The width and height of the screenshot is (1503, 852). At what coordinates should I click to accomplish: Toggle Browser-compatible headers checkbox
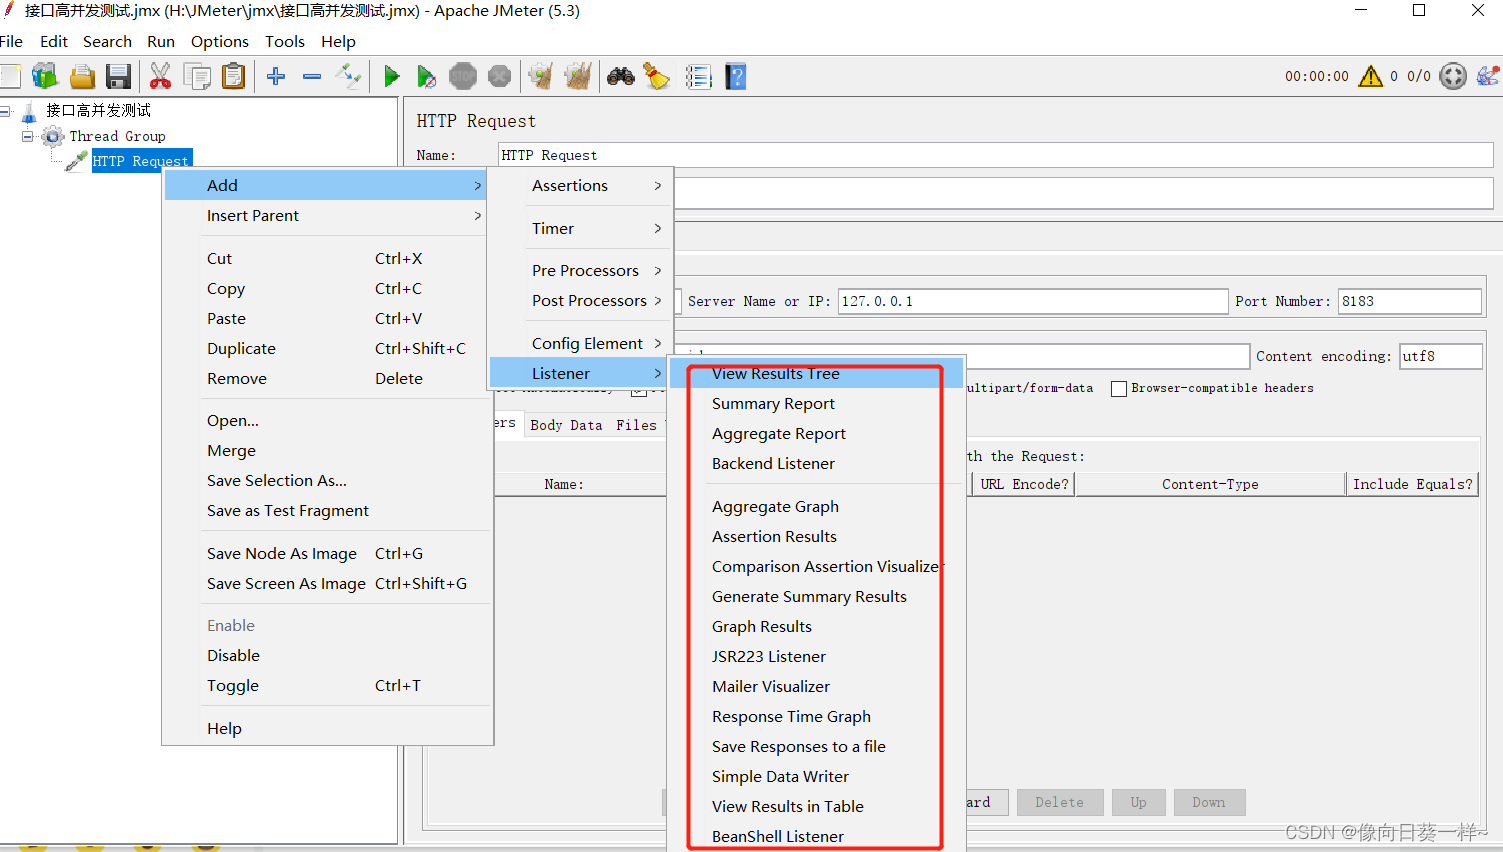click(x=1119, y=389)
